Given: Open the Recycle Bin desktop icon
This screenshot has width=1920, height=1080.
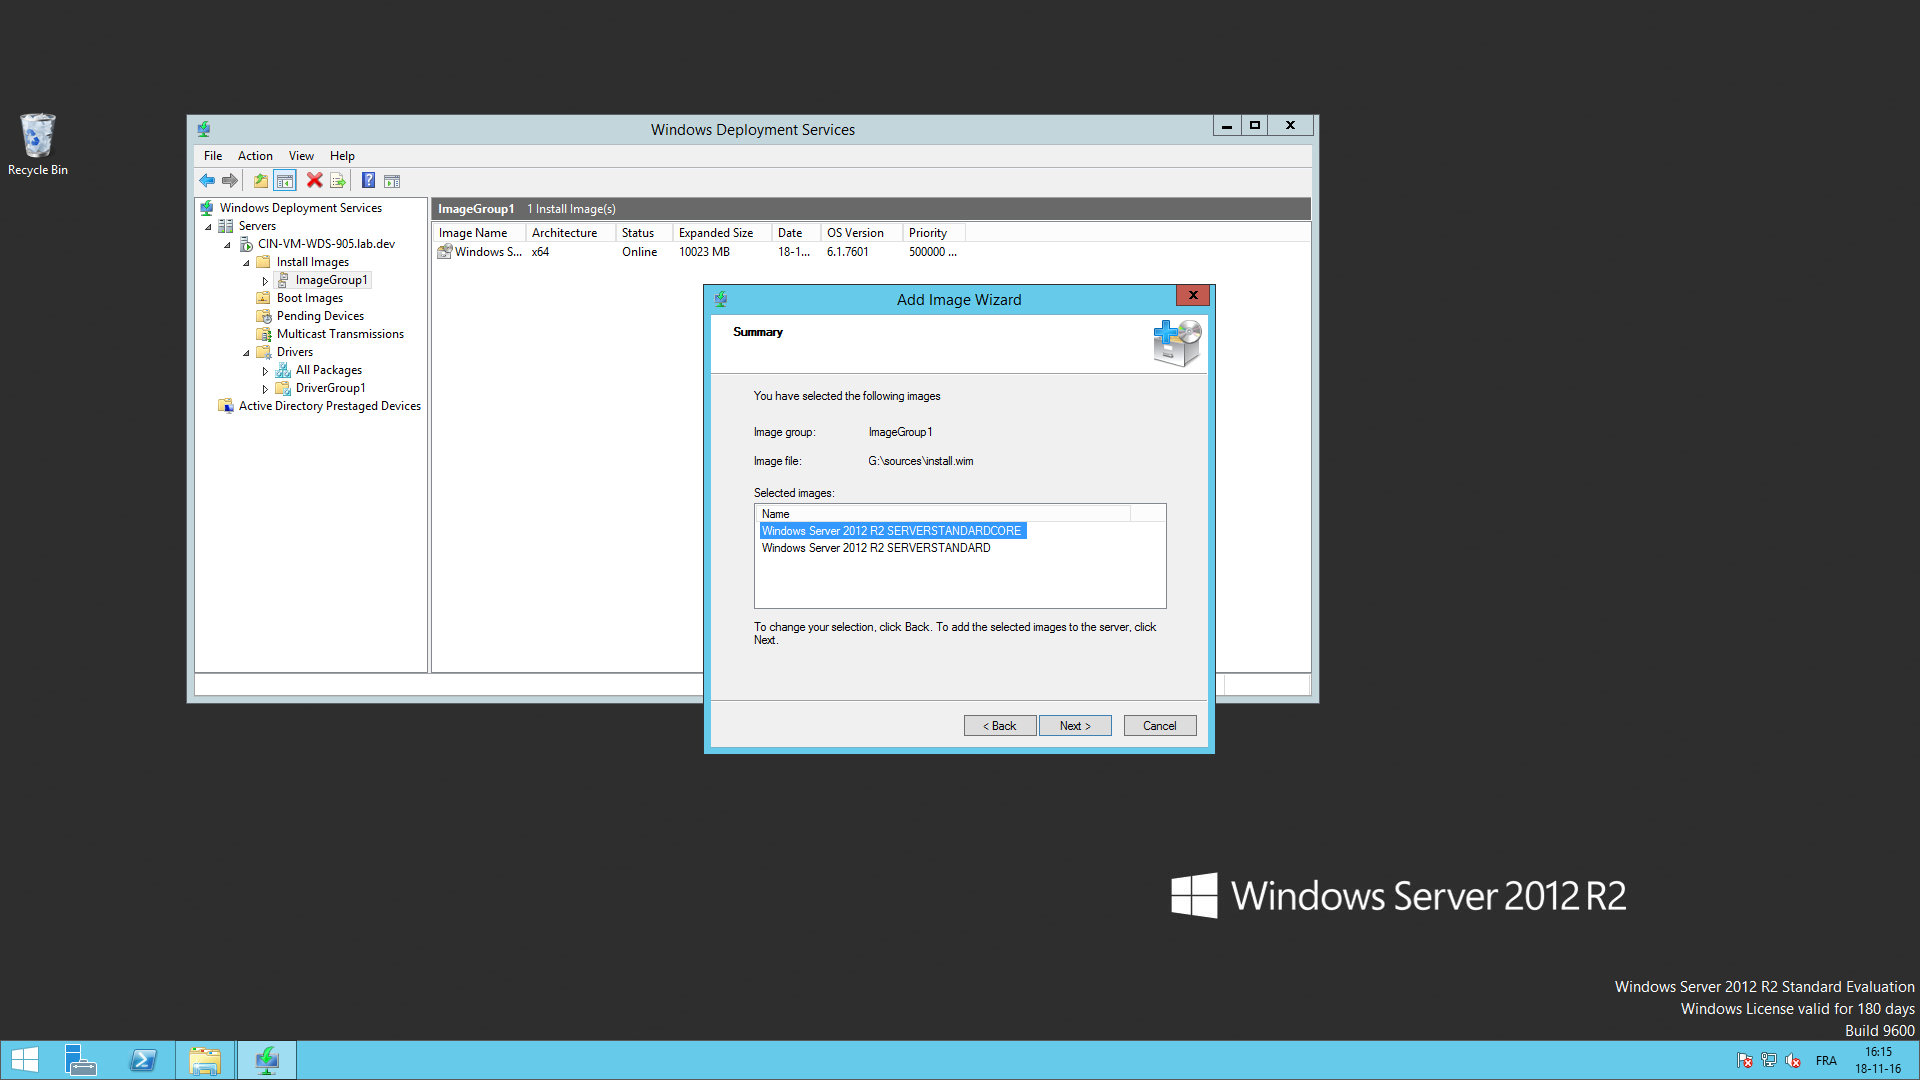Looking at the screenshot, I should pos(38,145).
